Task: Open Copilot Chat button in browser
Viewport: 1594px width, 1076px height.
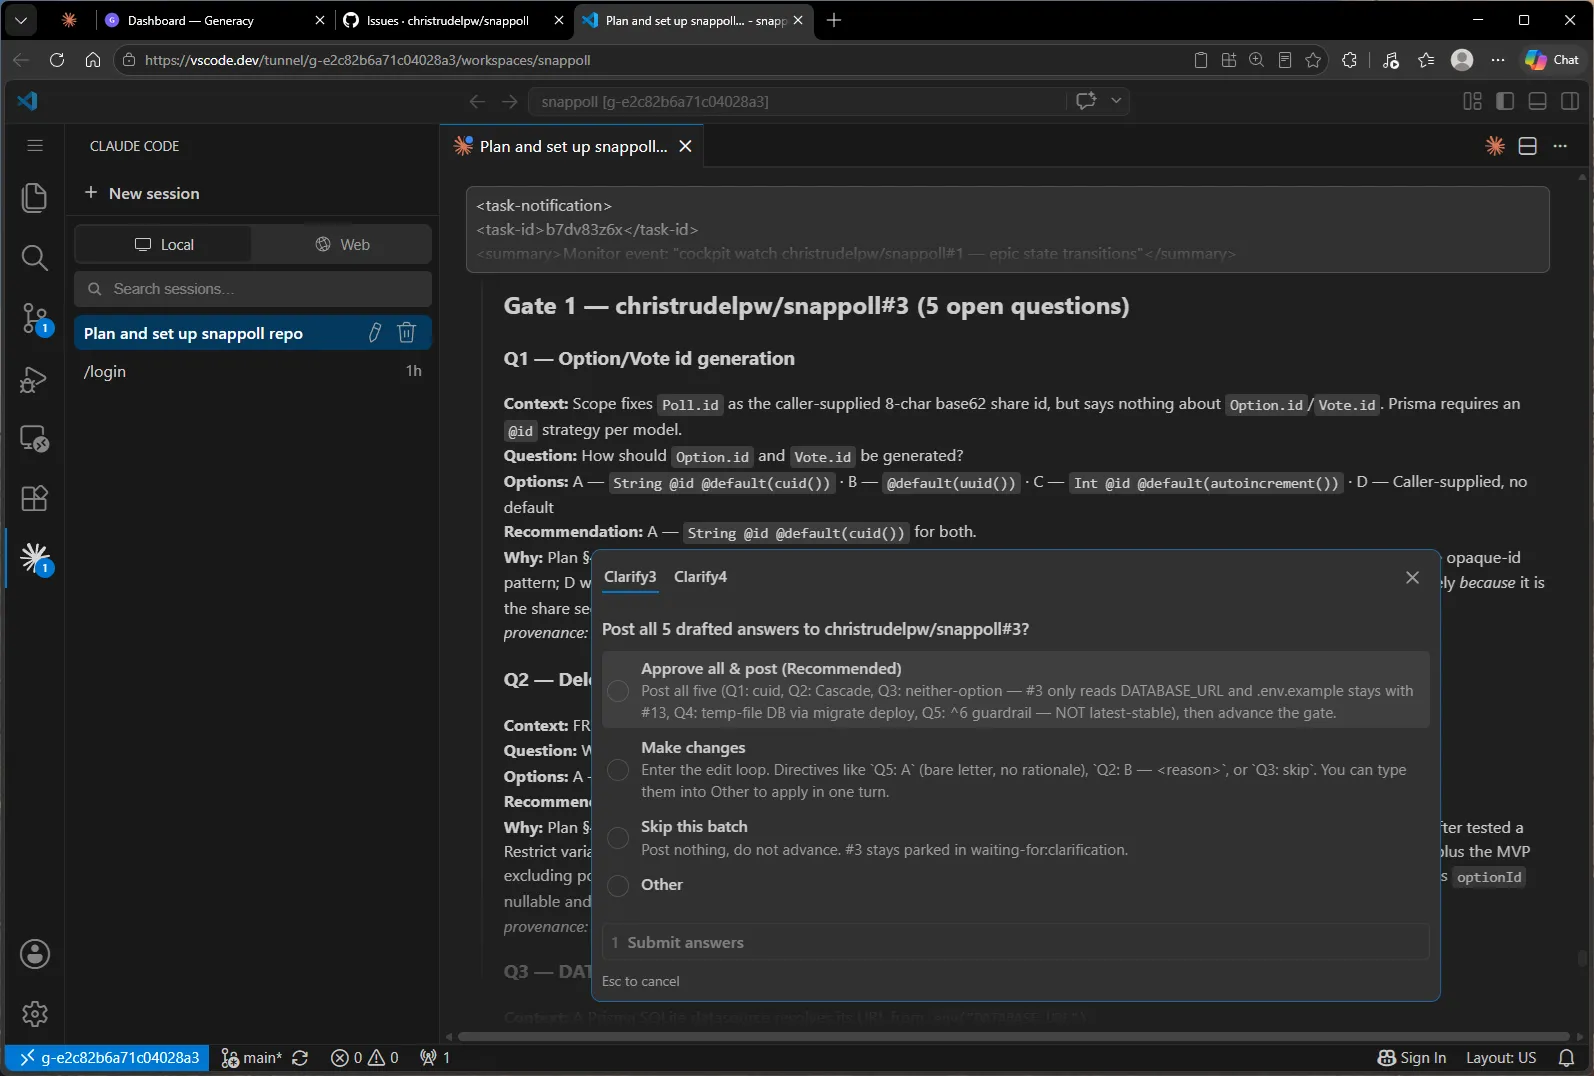Action: click(1552, 60)
